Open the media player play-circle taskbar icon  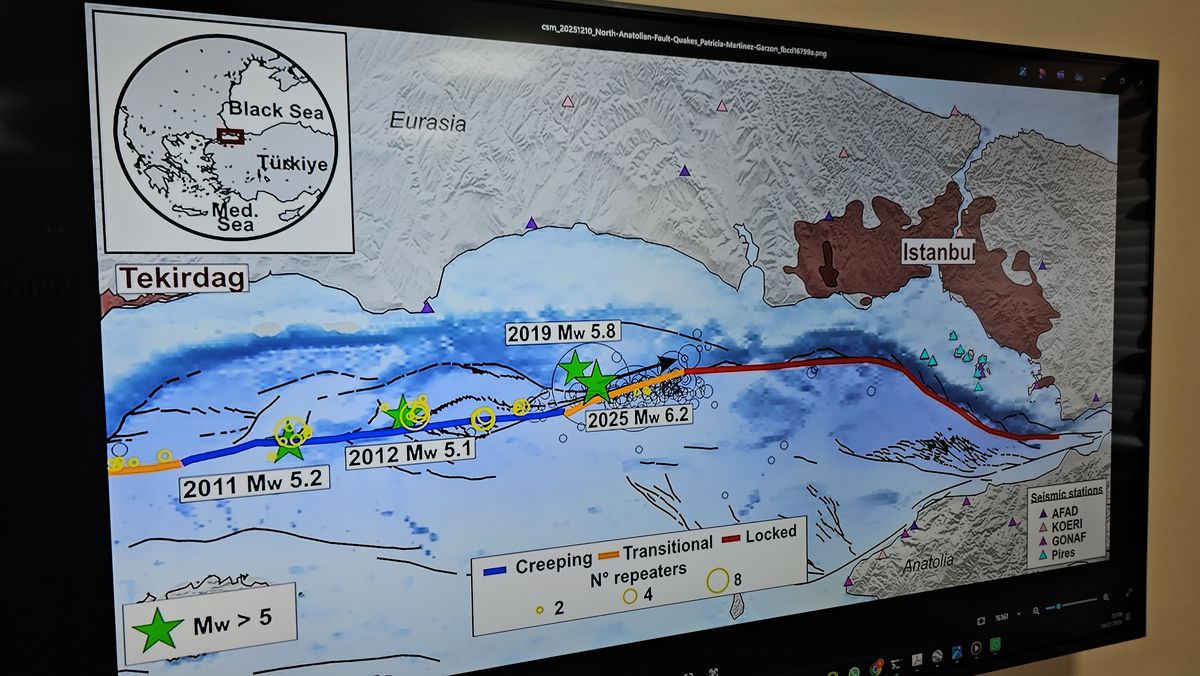[976, 648]
